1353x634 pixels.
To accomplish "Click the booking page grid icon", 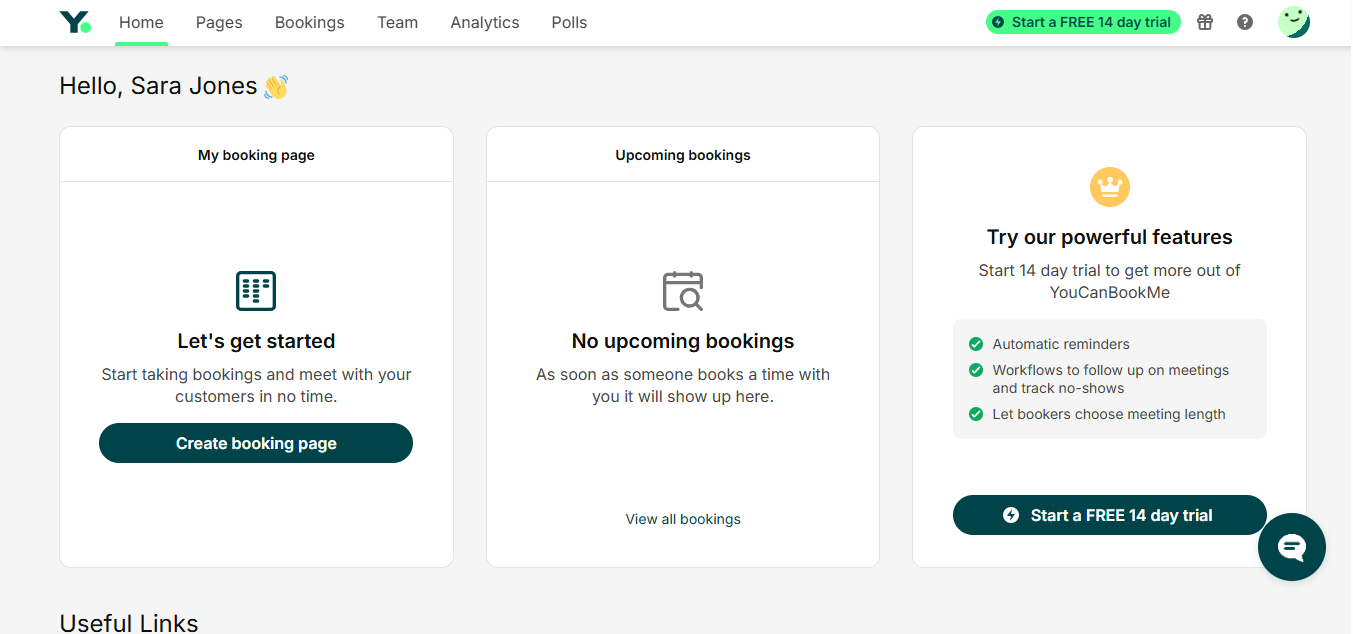I will (256, 291).
